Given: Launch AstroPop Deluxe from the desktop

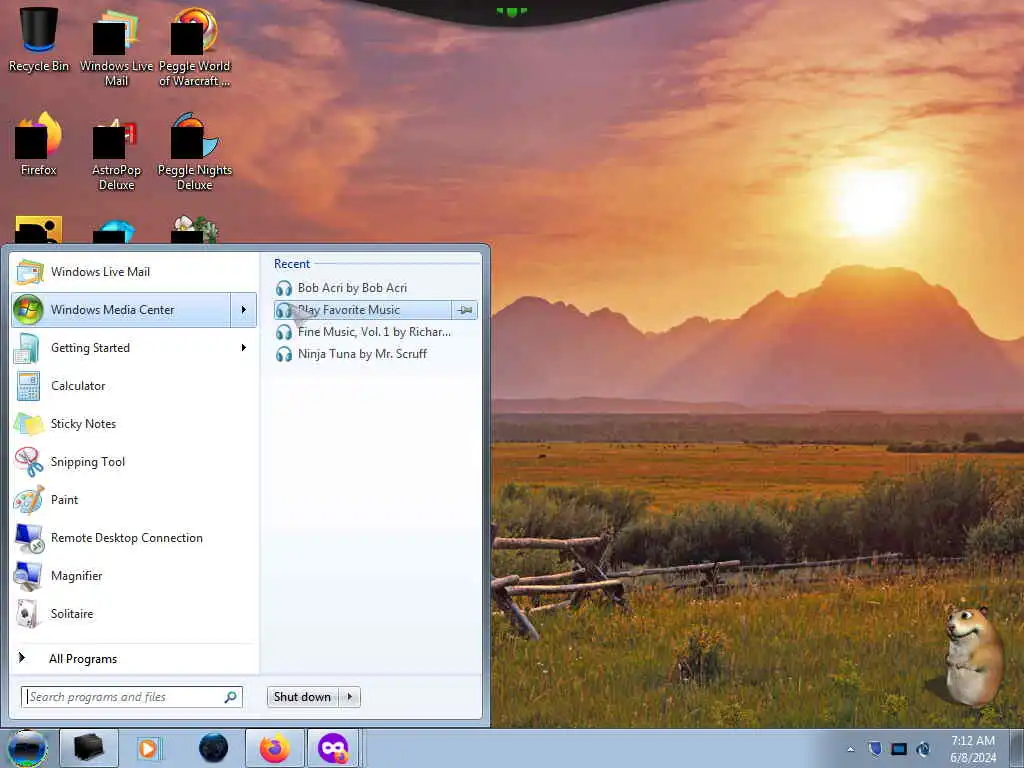Looking at the screenshot, I should click(116, 154).
